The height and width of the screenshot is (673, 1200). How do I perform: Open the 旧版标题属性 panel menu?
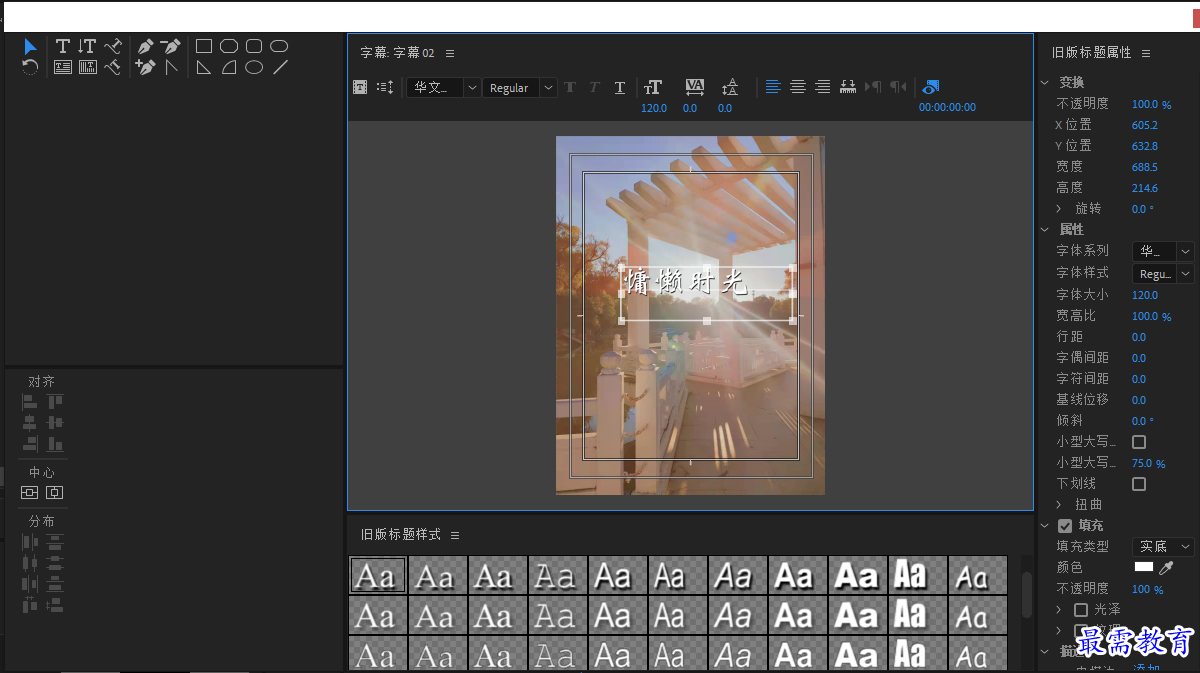coord(1146,53)
